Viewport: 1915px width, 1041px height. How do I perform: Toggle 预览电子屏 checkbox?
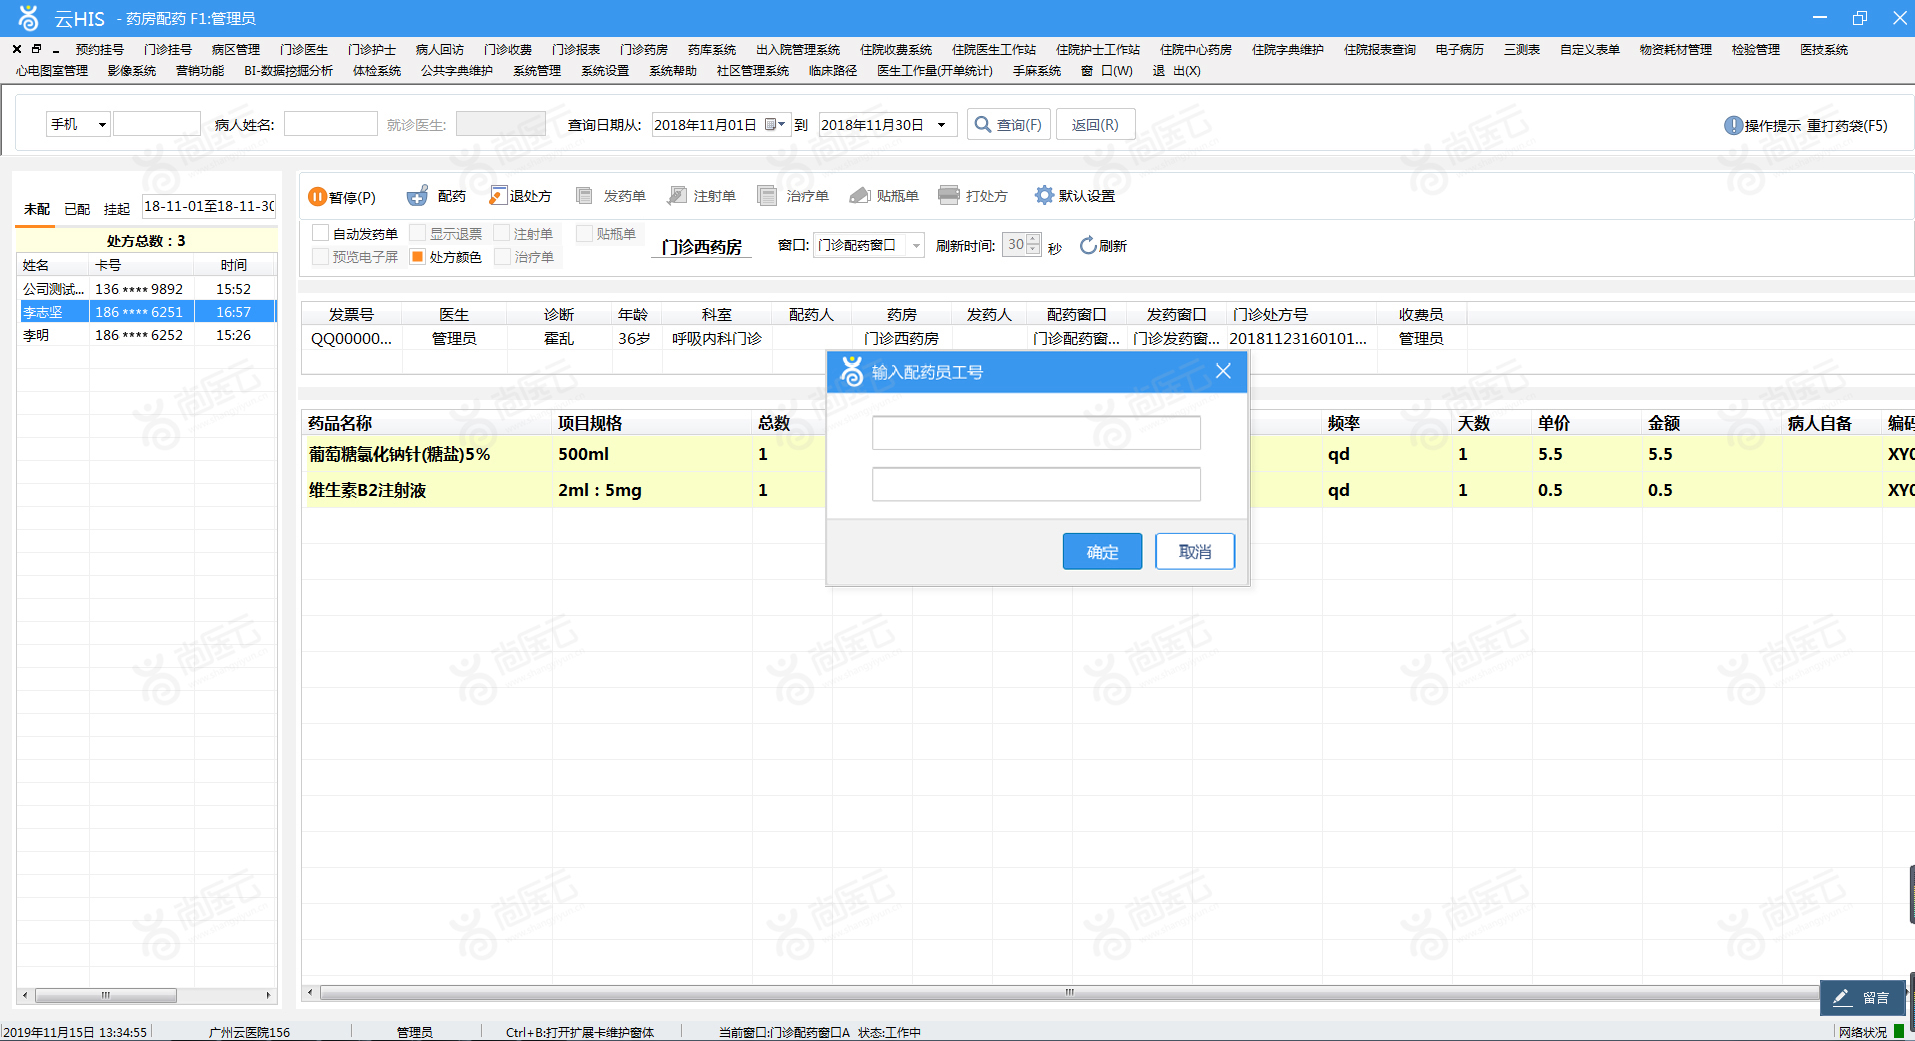coord(320,257)
